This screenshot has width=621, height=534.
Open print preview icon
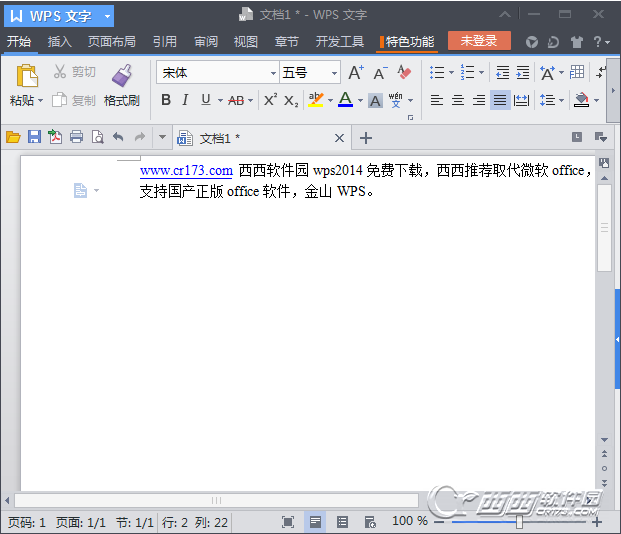tap(97, 137)
